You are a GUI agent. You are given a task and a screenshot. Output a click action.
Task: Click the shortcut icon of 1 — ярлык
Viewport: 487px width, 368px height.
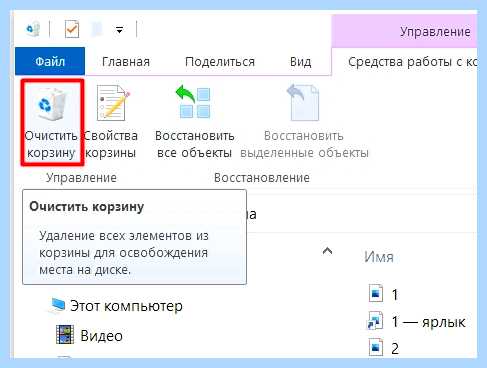point(375,321)
